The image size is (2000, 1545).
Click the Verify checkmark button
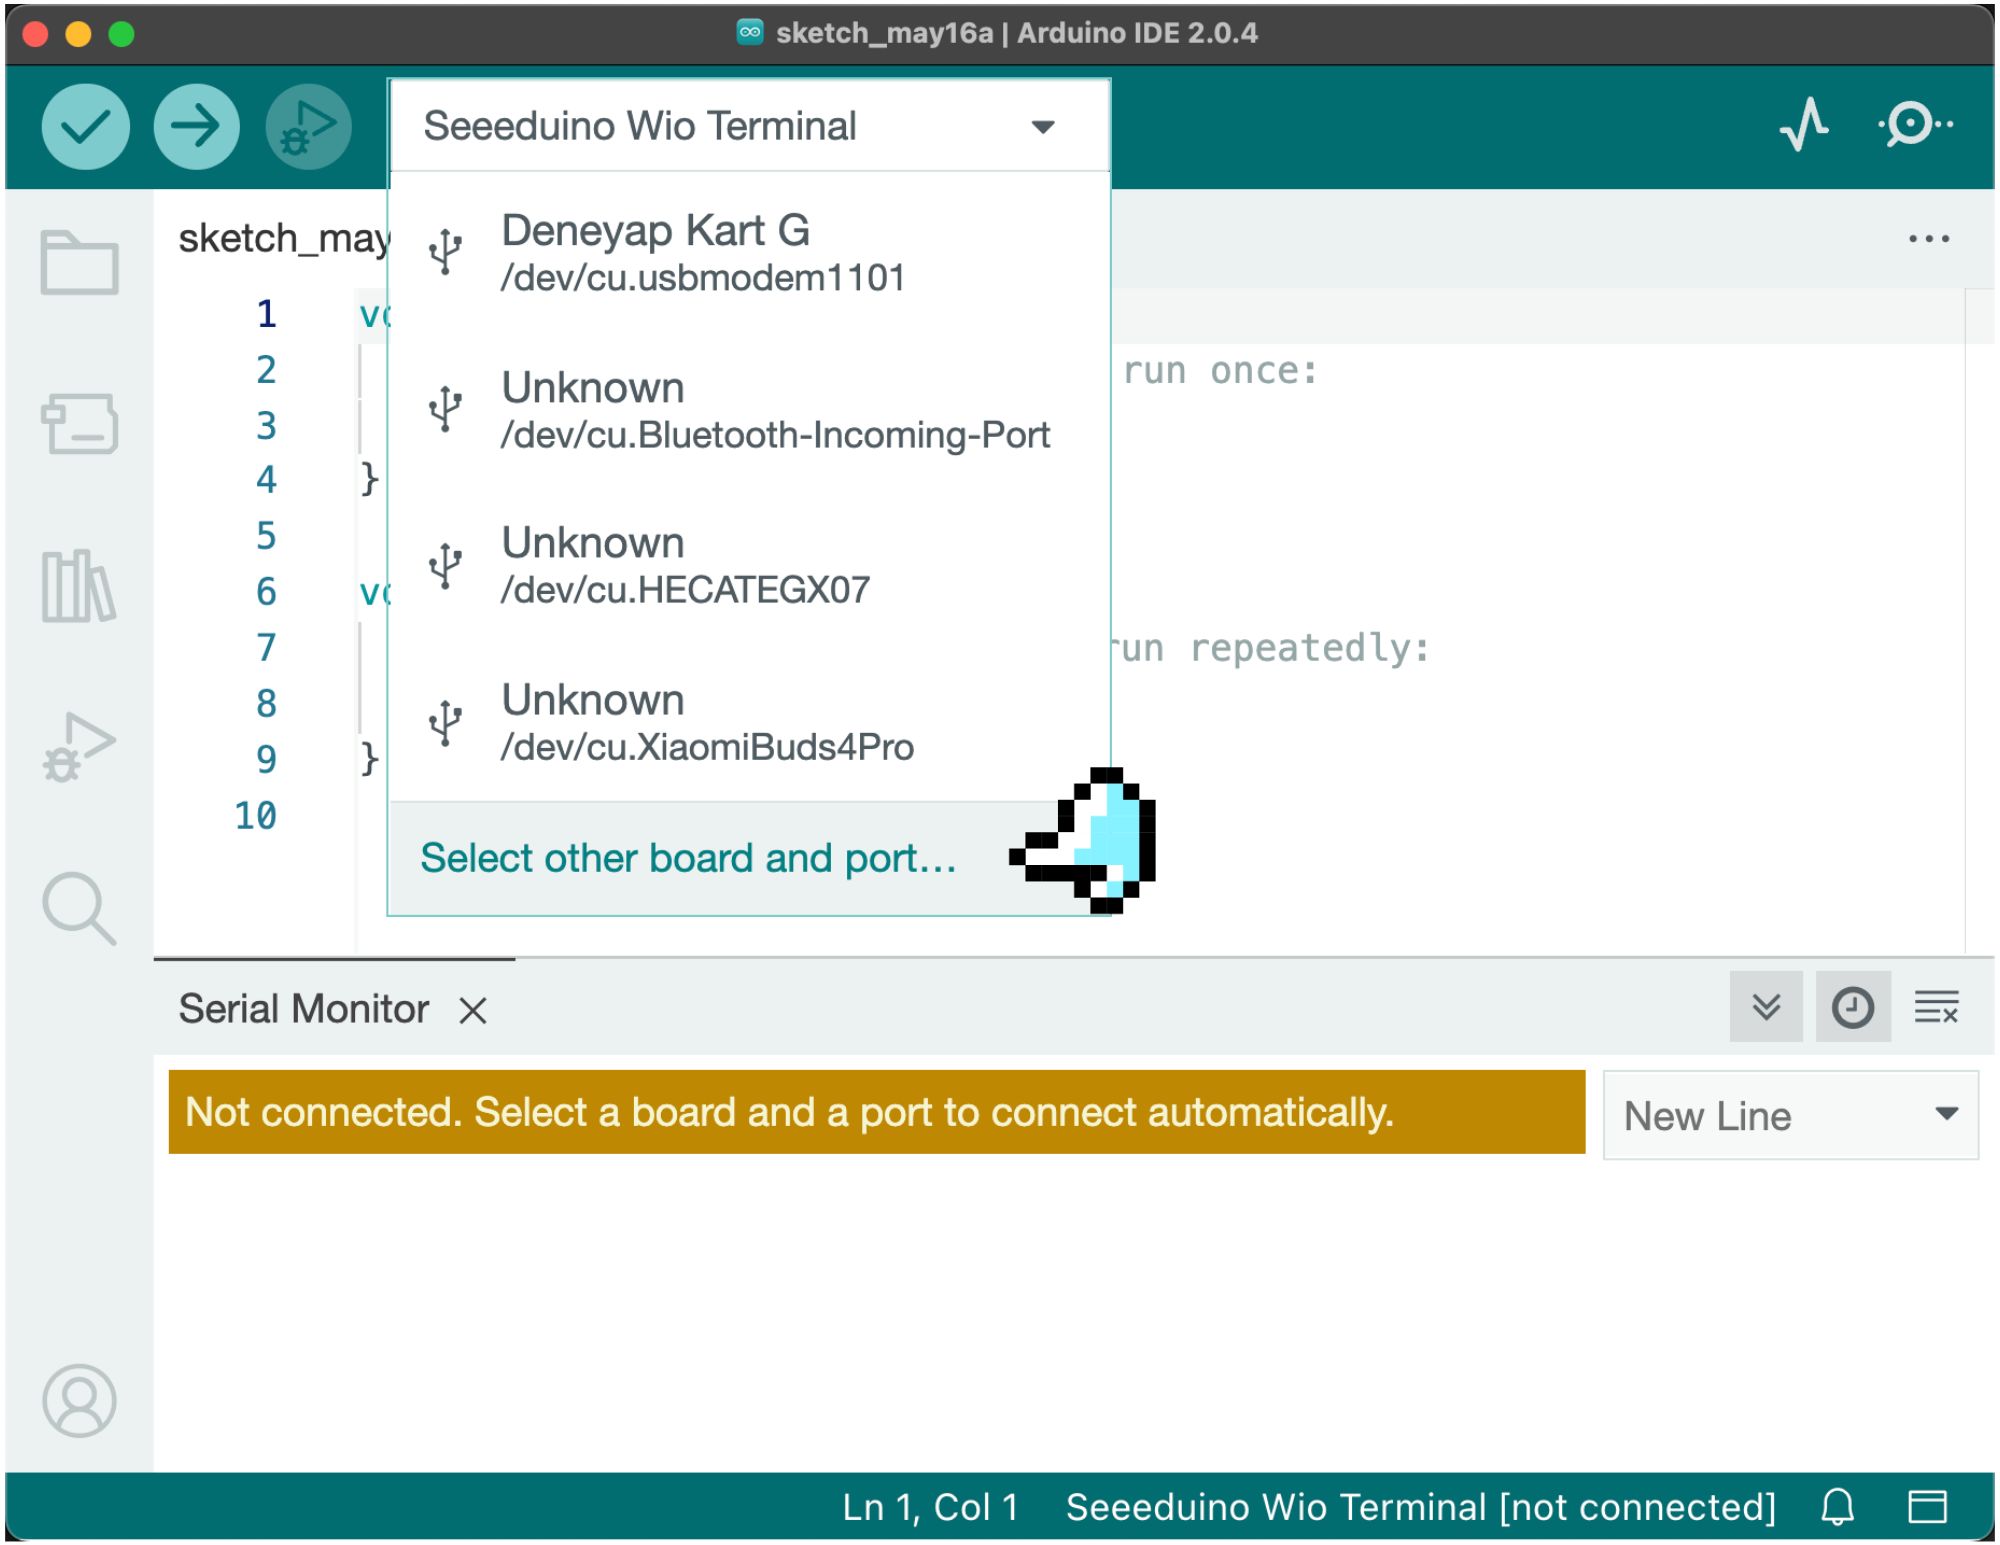[85, 127]
